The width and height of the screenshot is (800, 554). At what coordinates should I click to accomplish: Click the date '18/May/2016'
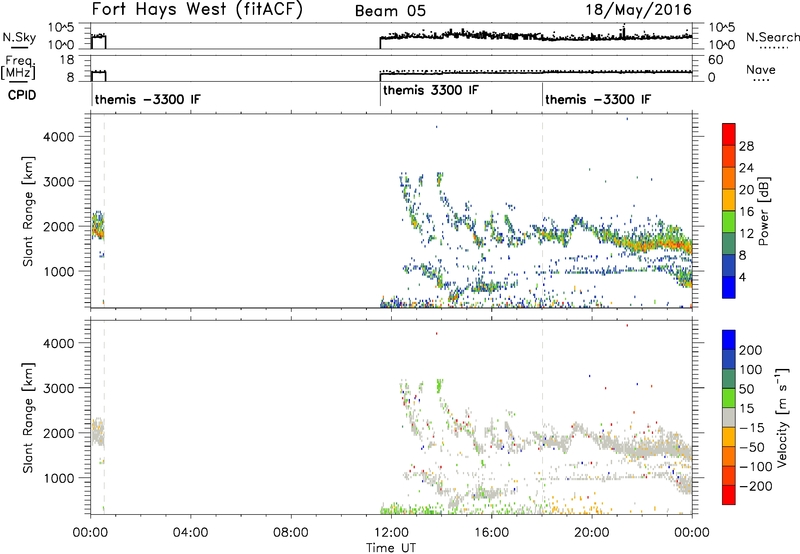638,9
